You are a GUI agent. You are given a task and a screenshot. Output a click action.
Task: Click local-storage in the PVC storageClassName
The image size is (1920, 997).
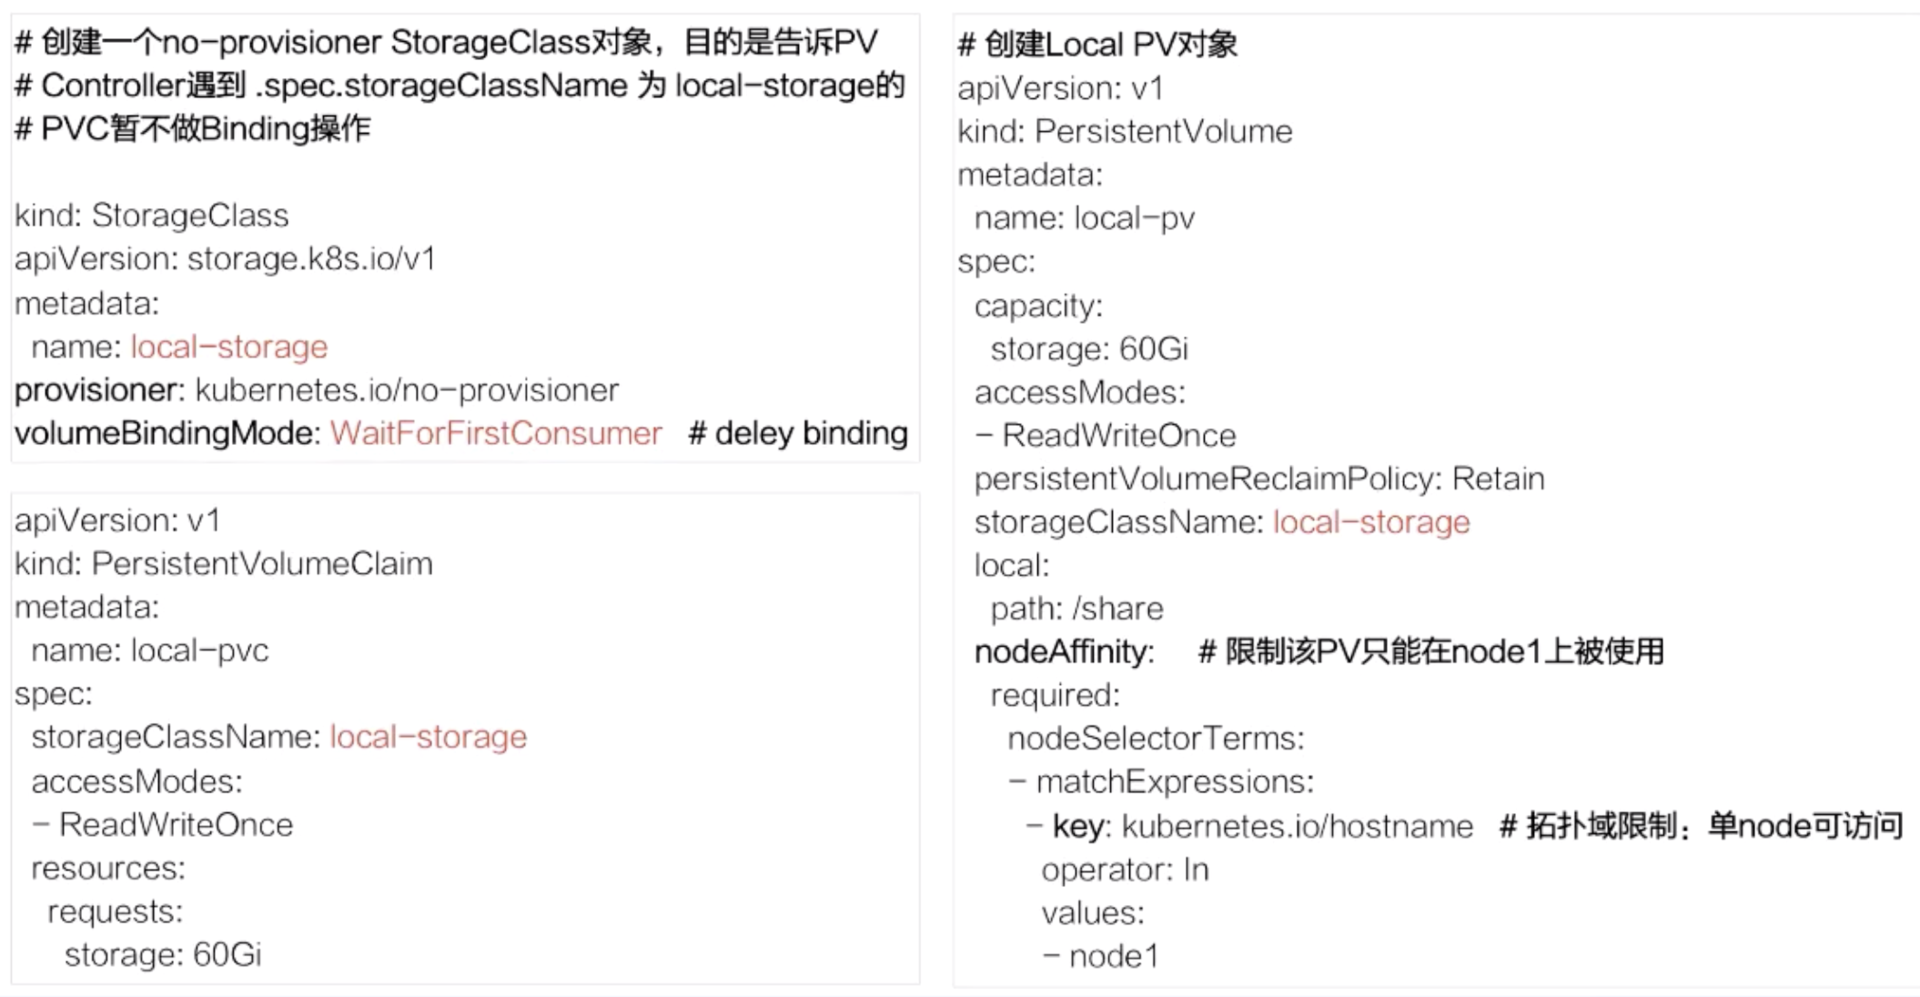(x=428, y=737)
